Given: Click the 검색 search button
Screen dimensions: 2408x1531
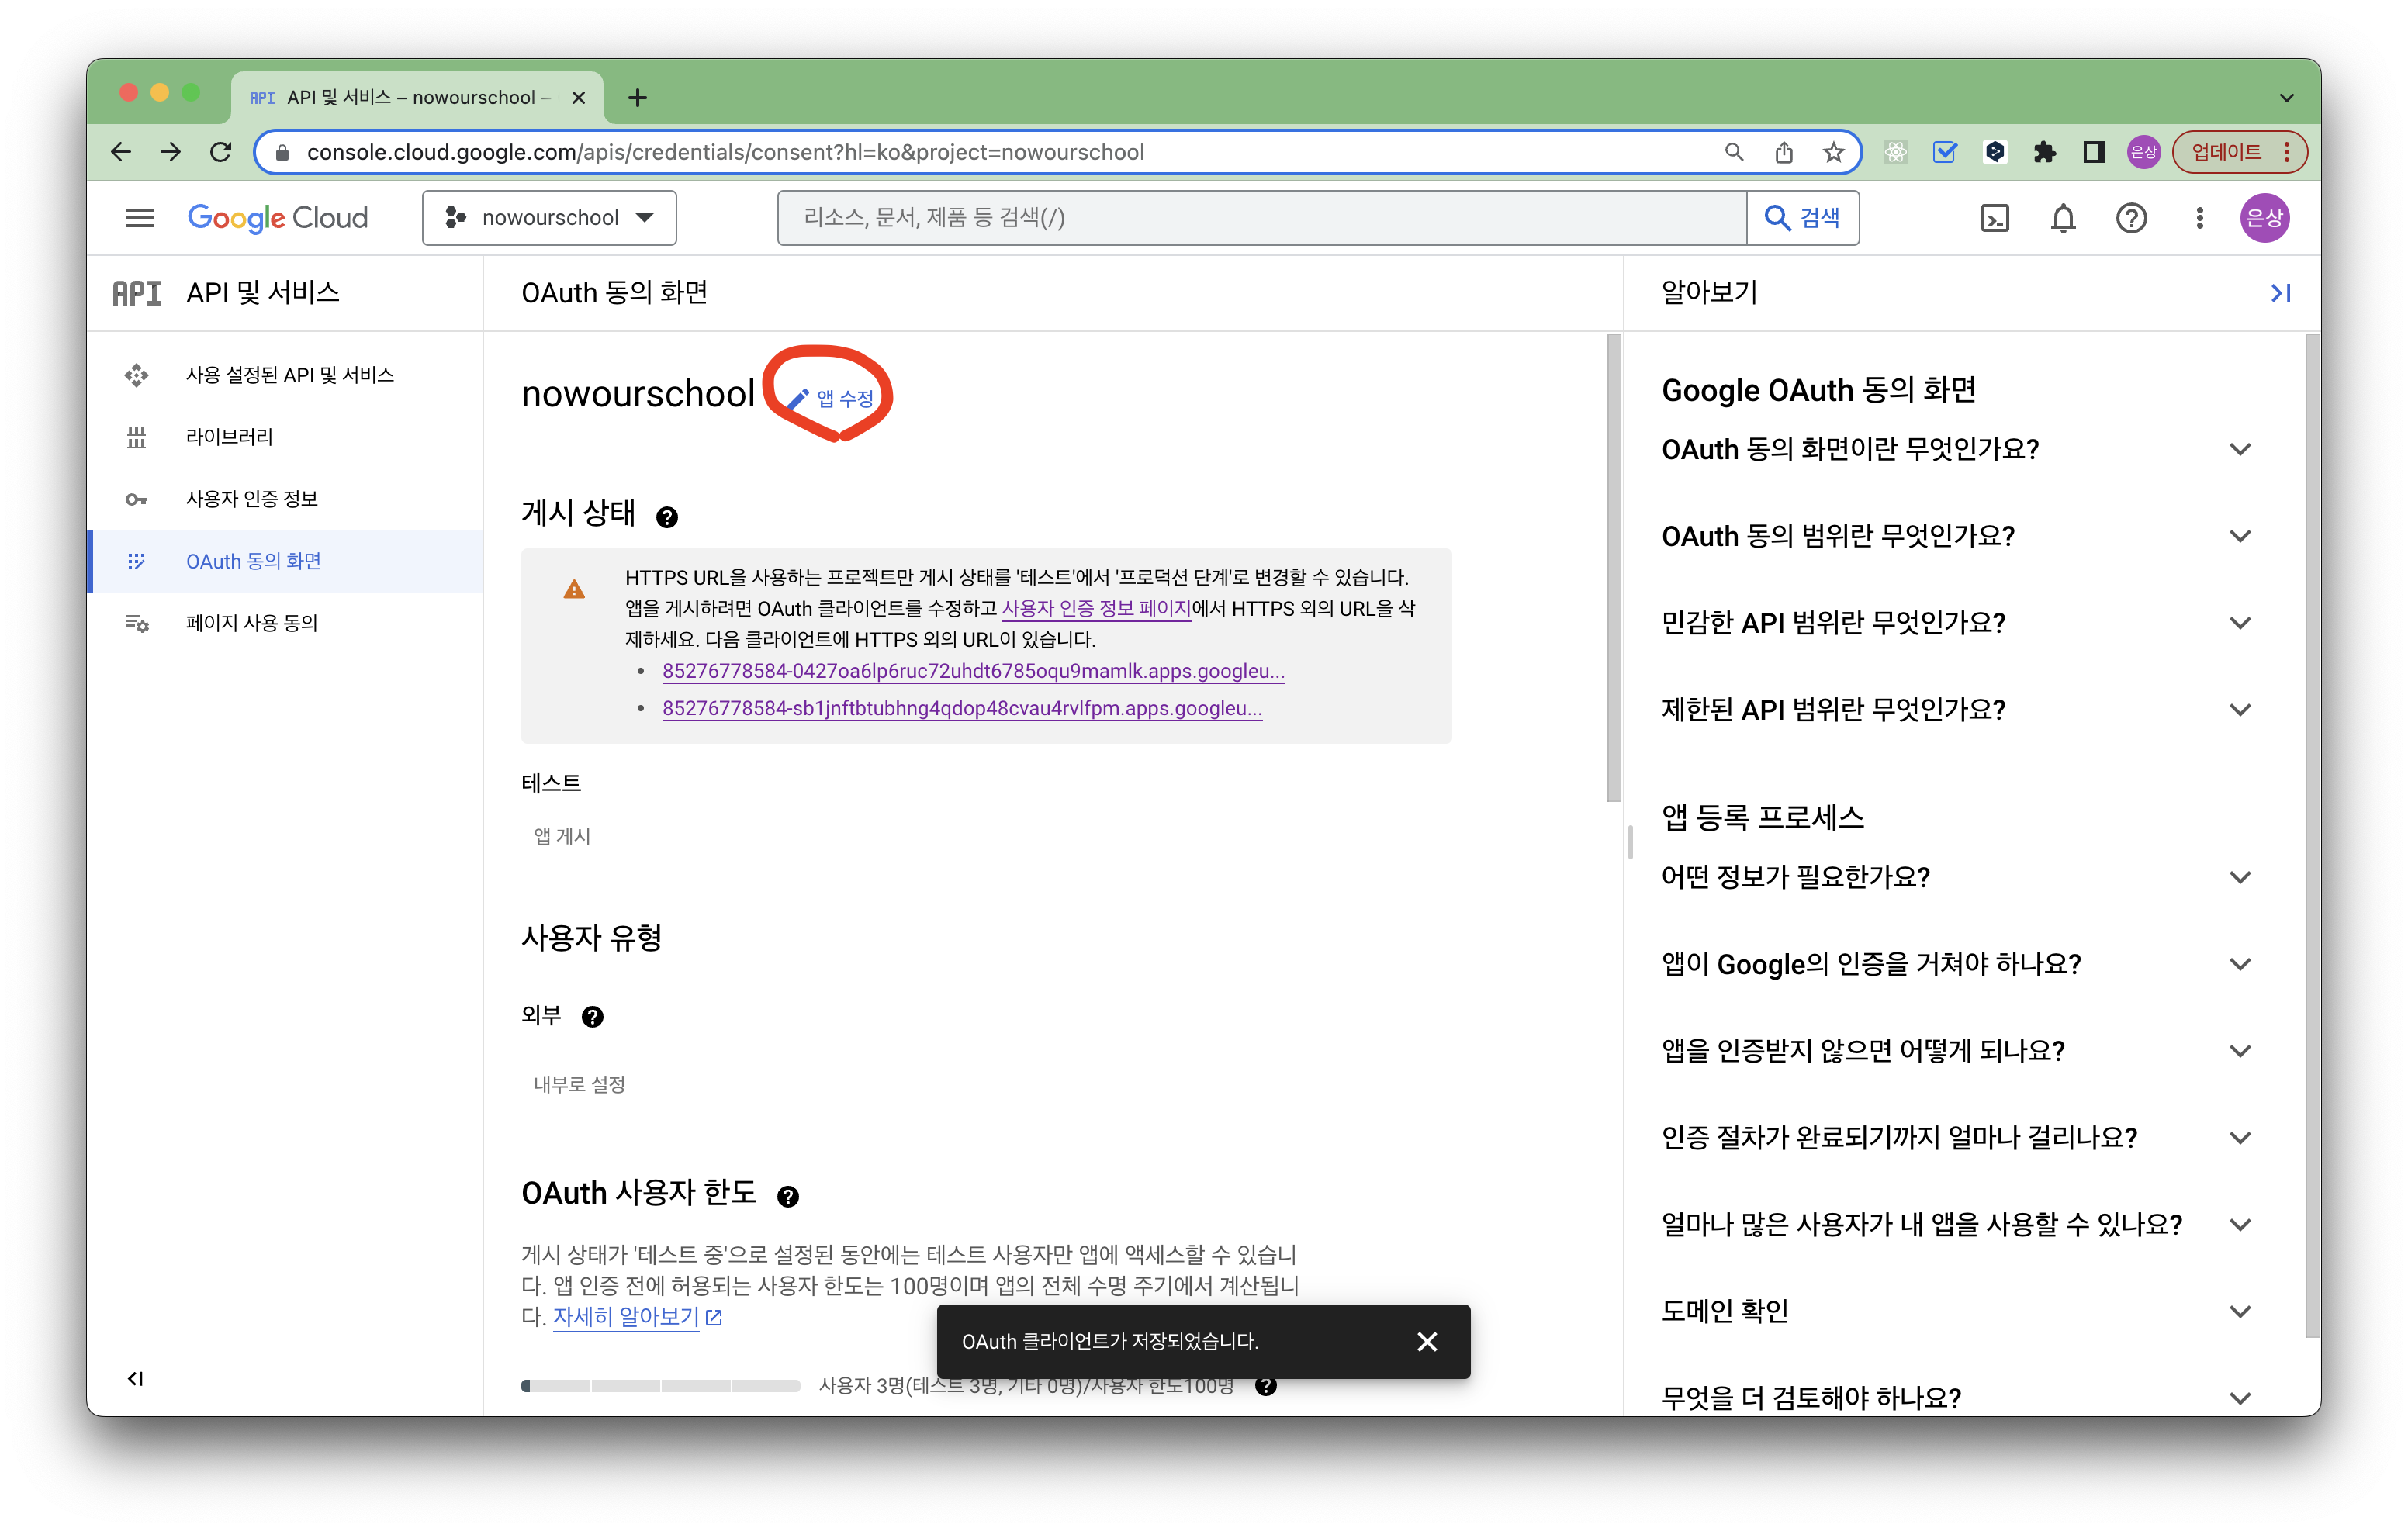Looking at the screenshot, I should pyautogui.click(x=1803, y=218).
